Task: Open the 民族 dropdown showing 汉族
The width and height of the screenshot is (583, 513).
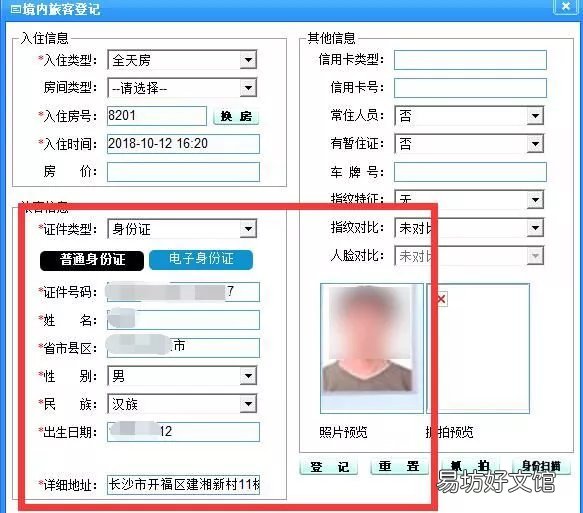Action: pos(182,404)
